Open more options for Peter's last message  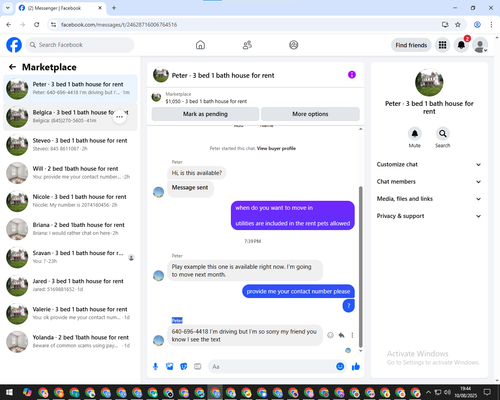click(352, 335)
